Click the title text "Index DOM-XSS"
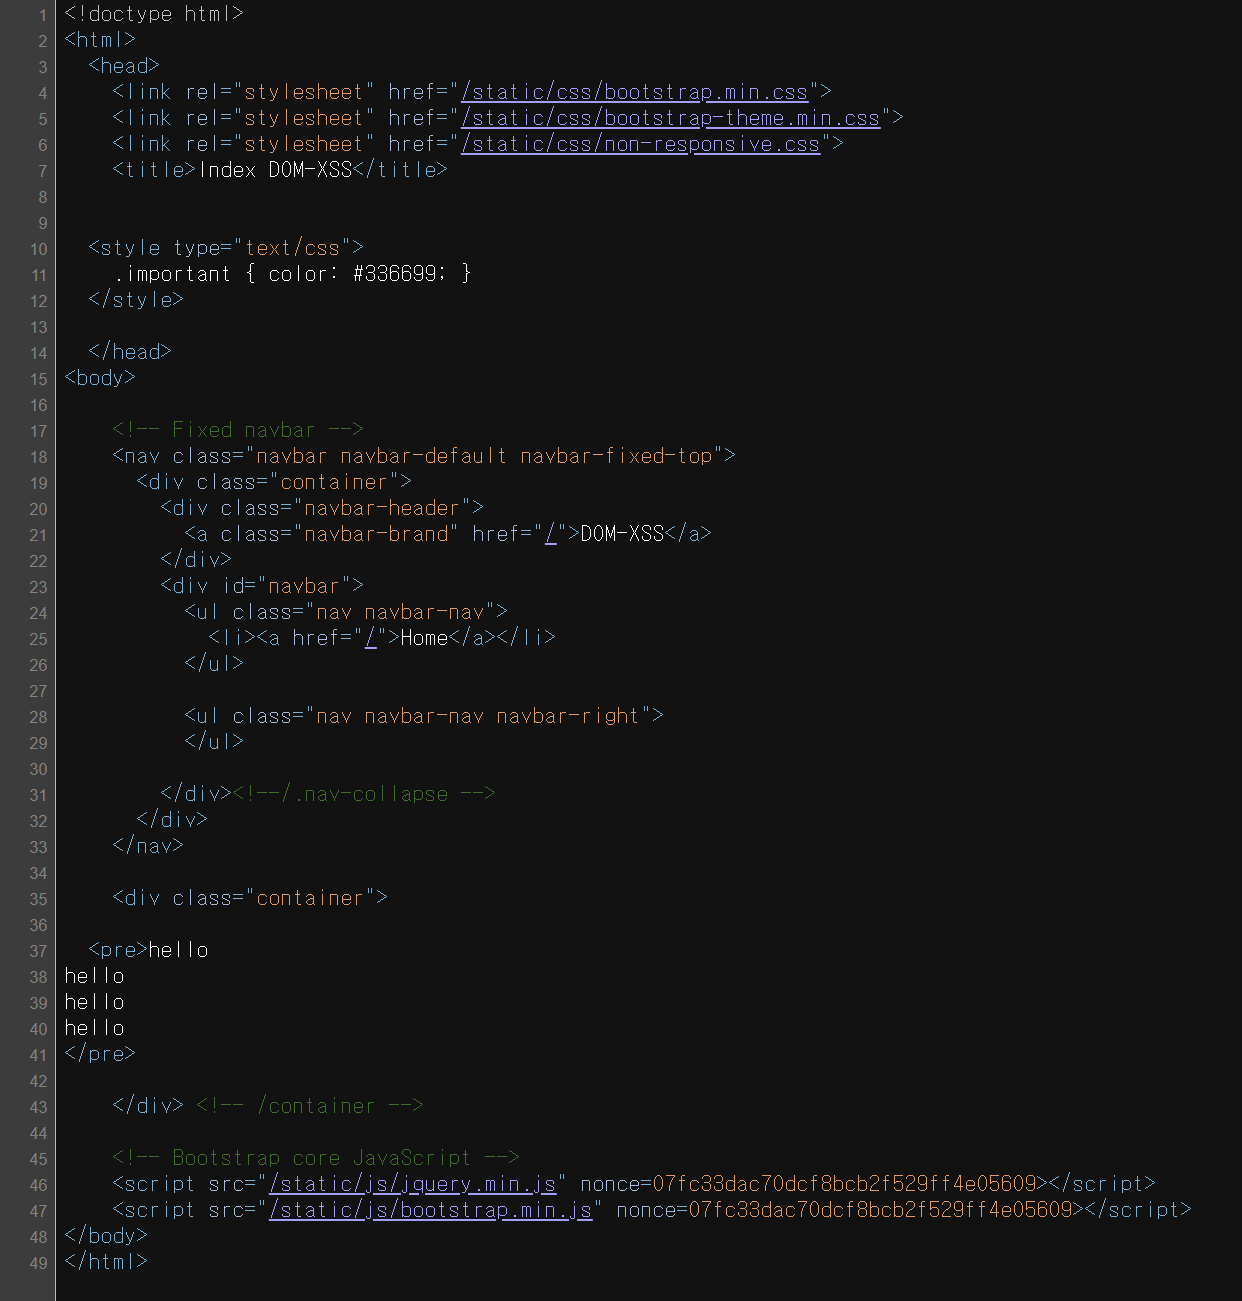The width and height of the screenshot is (1242, 1301). click(275, 170)
